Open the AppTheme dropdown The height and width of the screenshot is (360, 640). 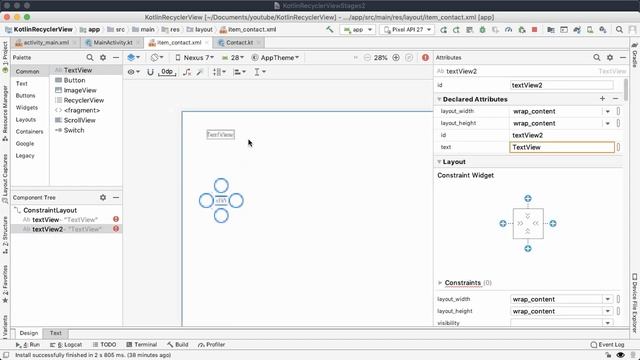coord(275,58)
